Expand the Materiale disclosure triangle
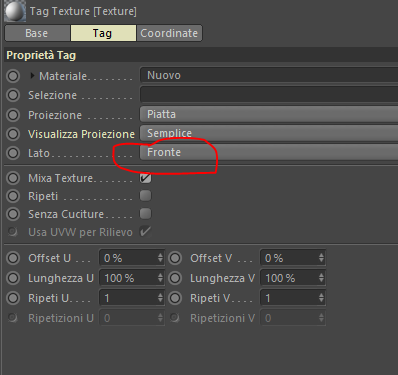Screen dimensions: 398x375 coord(32,76)
